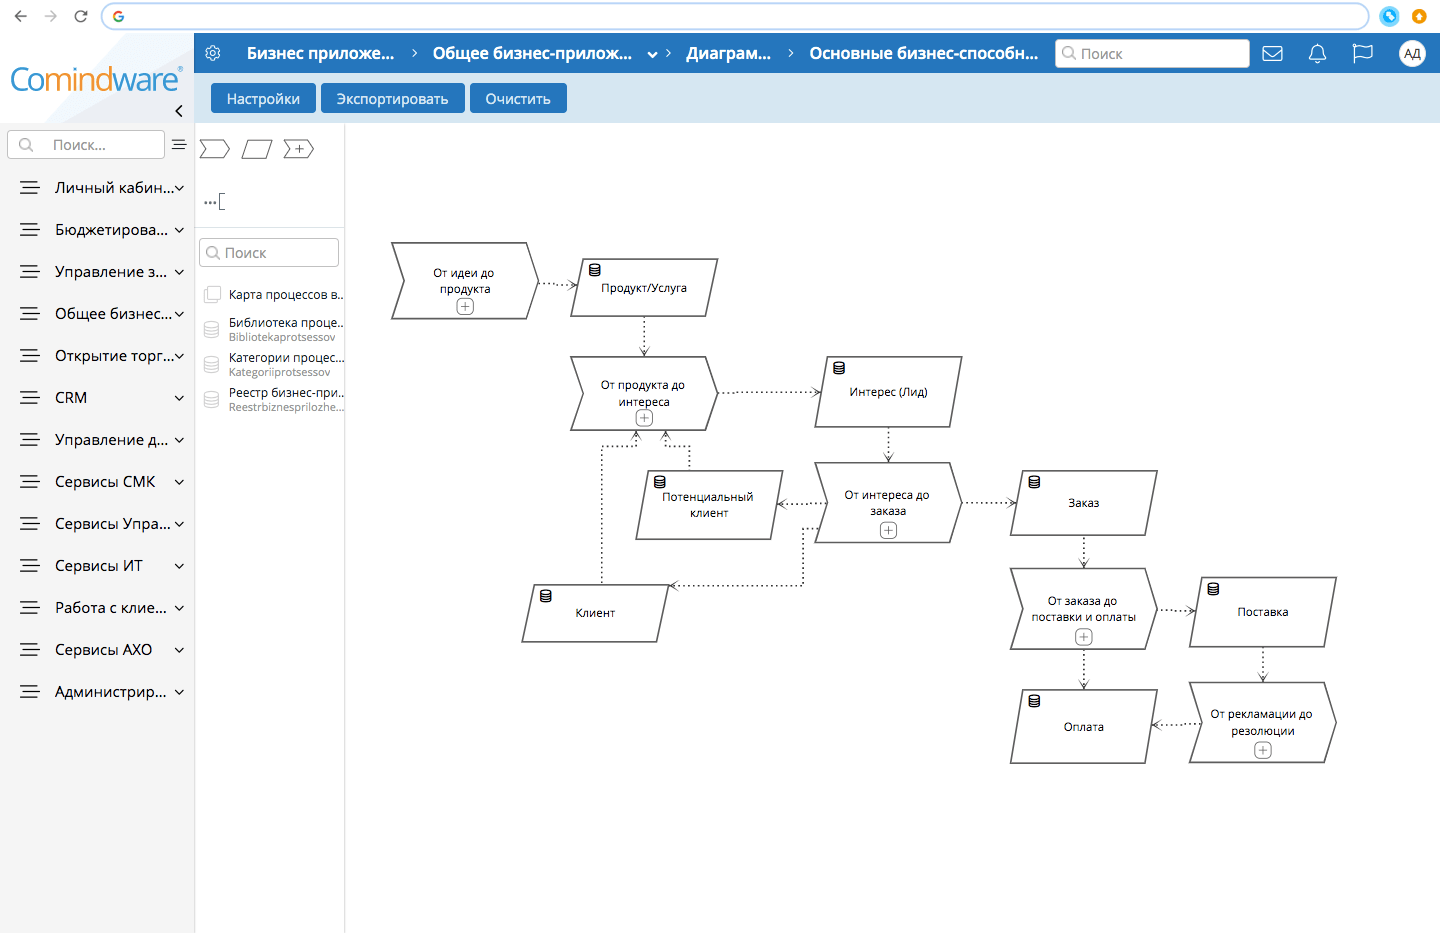Open the notifications bell
The height and width of the screenshot is (933, 1440).
tap(1317, 54)
